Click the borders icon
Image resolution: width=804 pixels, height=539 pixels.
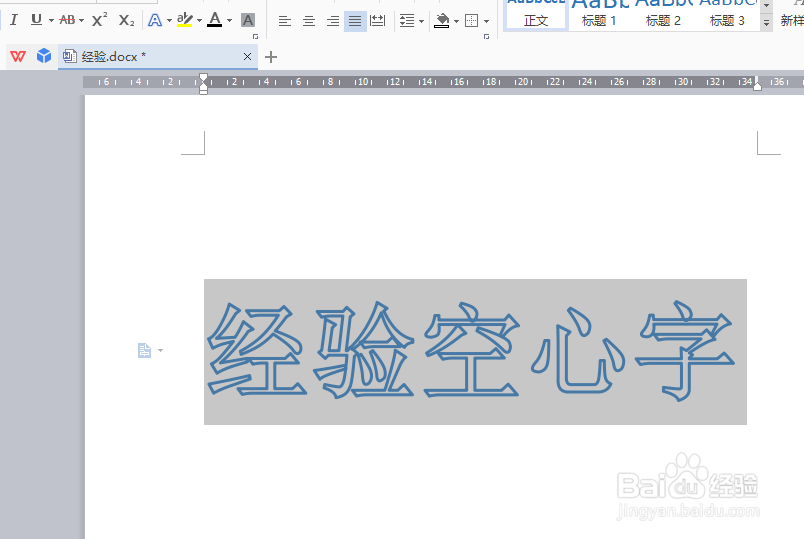point(471,21)
